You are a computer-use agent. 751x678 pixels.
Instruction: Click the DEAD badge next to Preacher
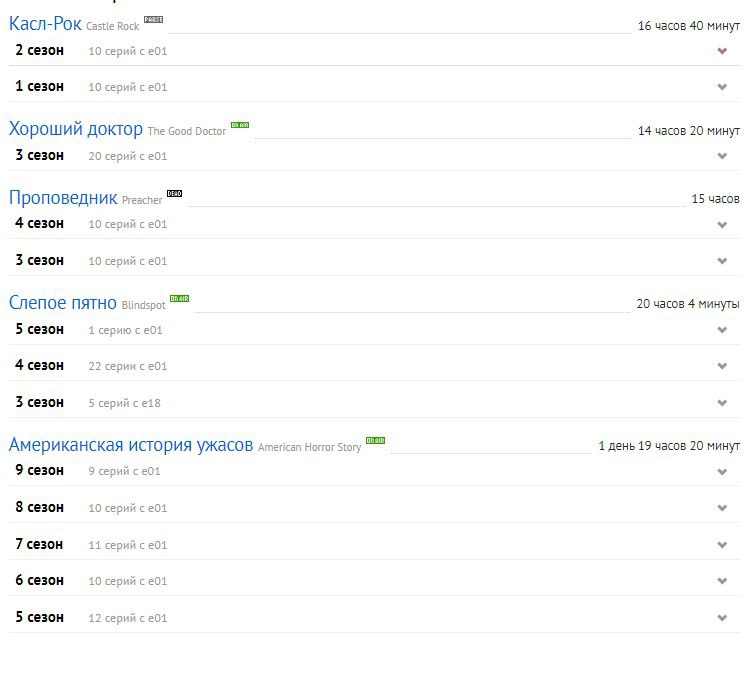(x=174, y=193)
